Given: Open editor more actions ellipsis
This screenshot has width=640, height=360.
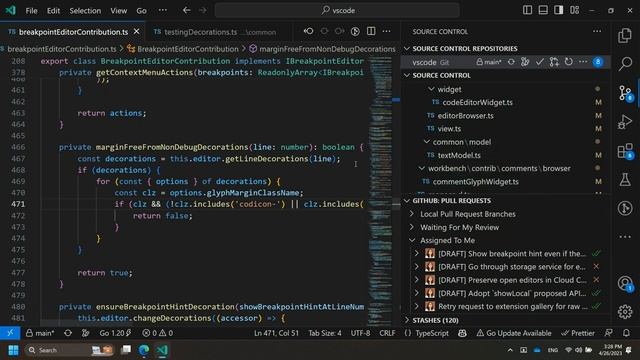Looking at the screenshot, I should (x=387, y=31).
